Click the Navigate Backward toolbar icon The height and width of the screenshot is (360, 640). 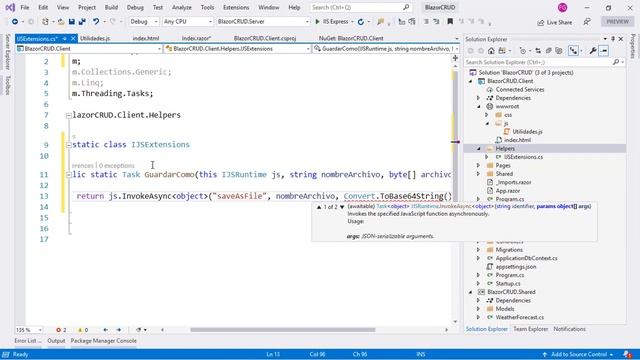(15, 22)
